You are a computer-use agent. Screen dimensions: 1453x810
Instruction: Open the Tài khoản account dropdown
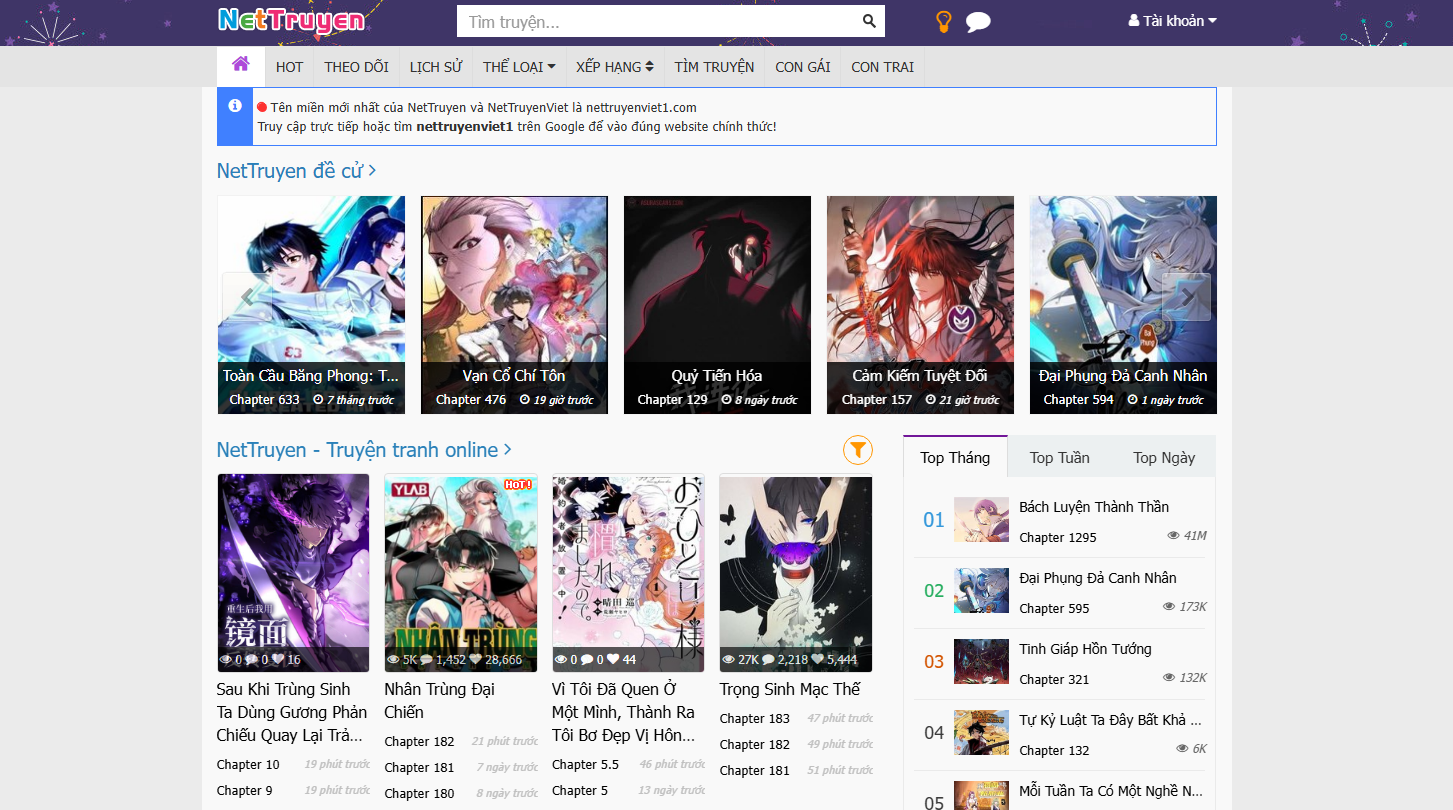[1172, 21]
